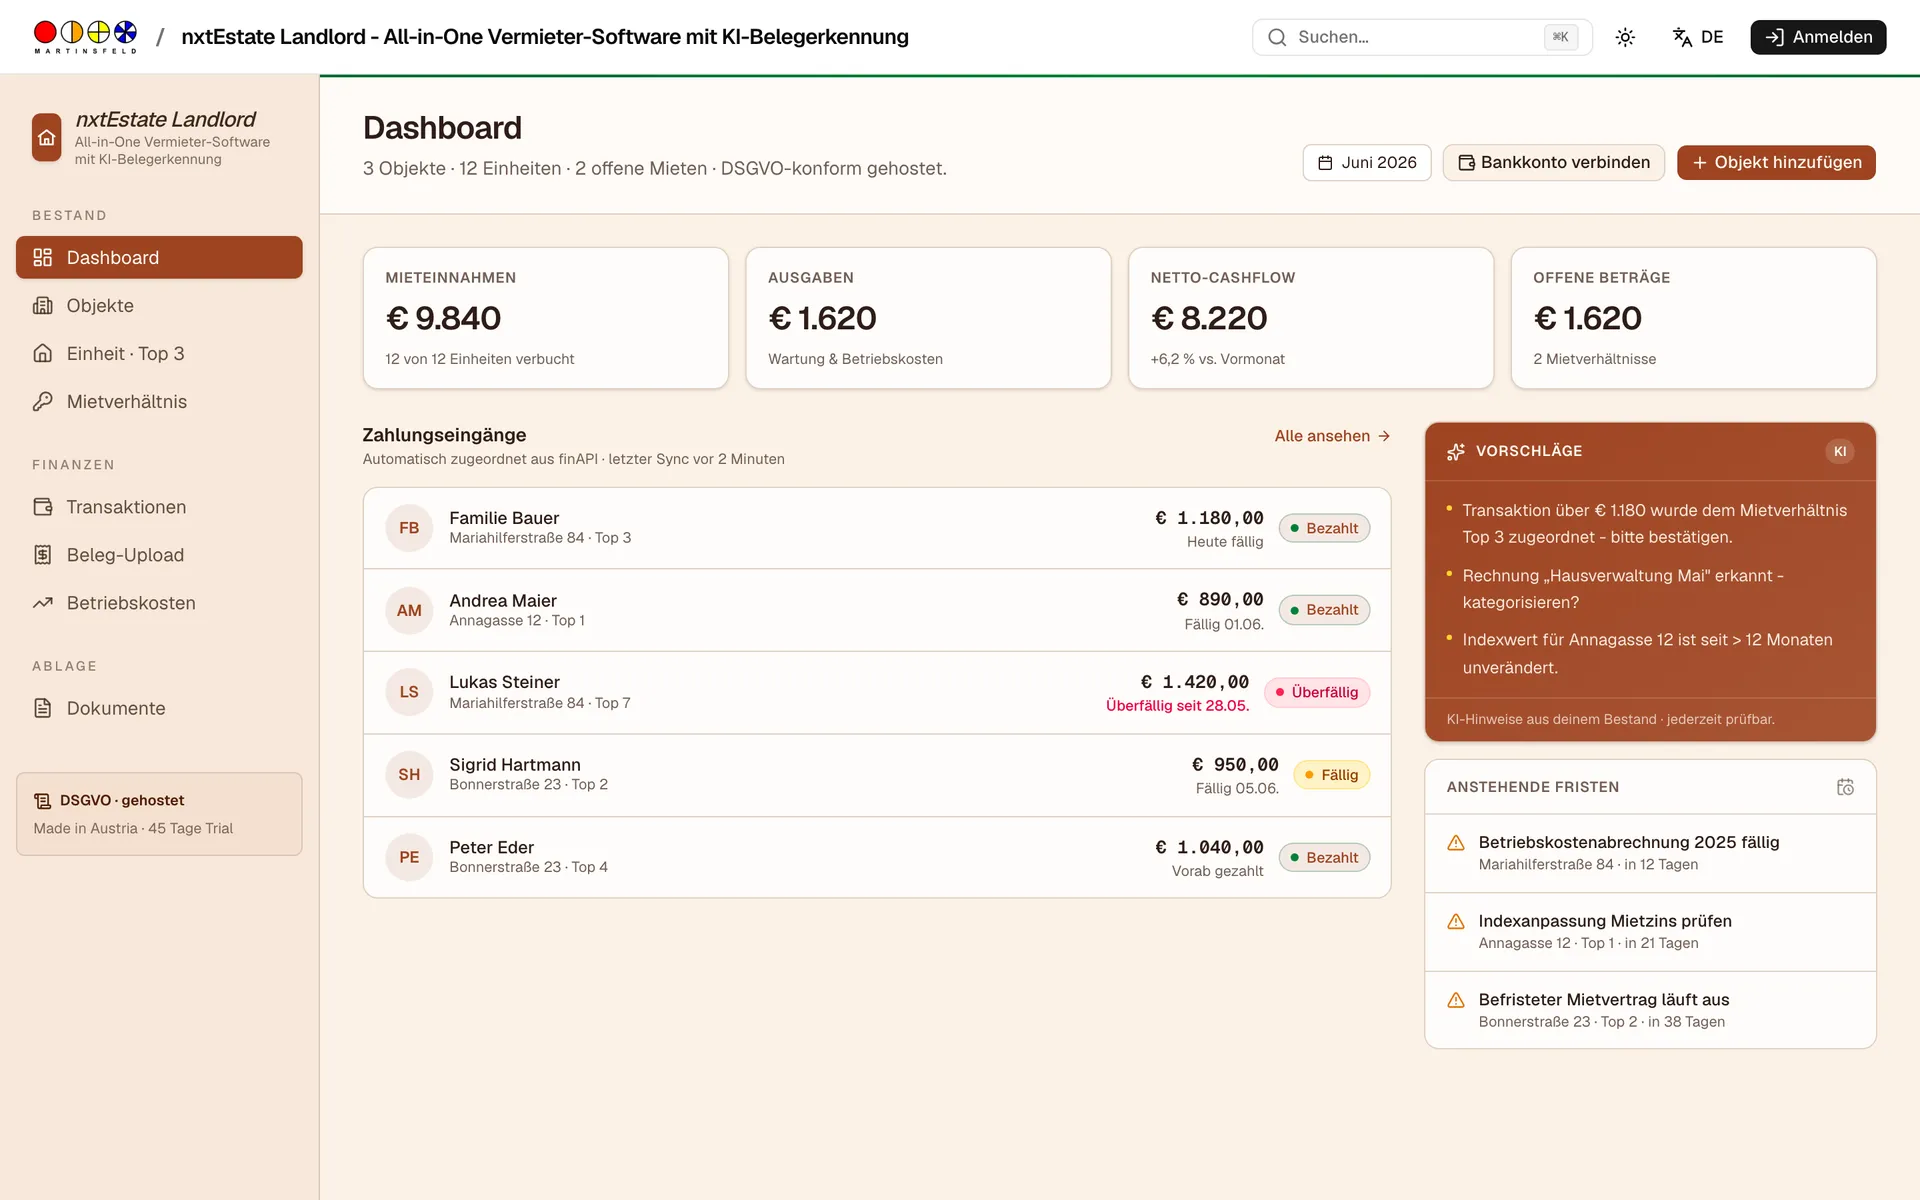Click Bezahlt badge for Andrea Maier
This screenshot has width=1920, height=1200.
[1324, 610]
